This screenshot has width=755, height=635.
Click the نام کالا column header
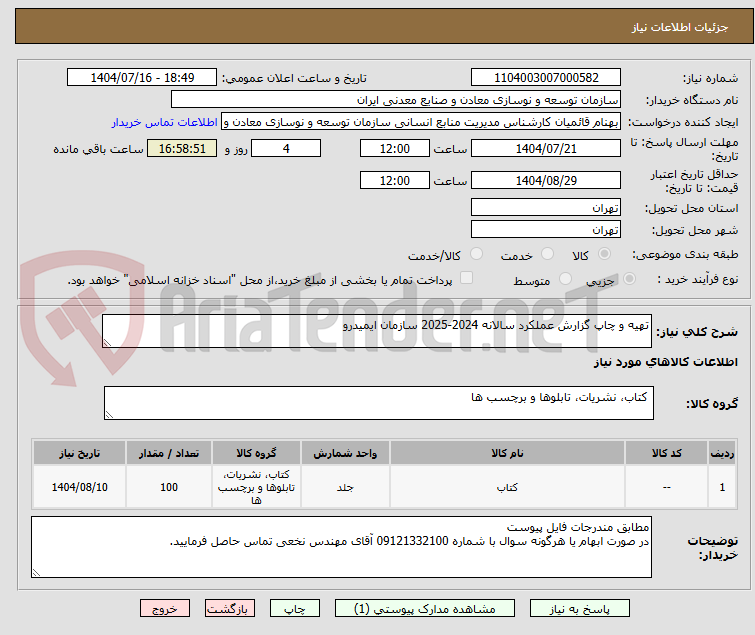508,453
